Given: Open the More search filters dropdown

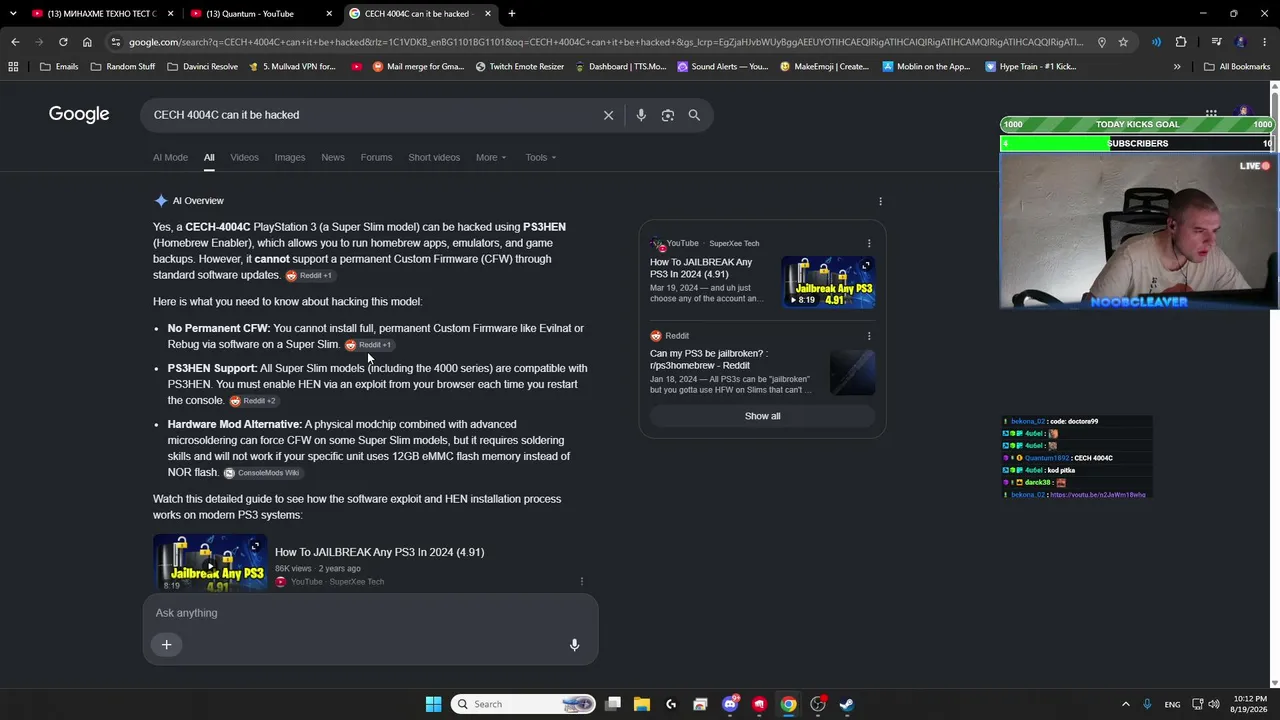Looking at the screenshot, I should [491, 157].
